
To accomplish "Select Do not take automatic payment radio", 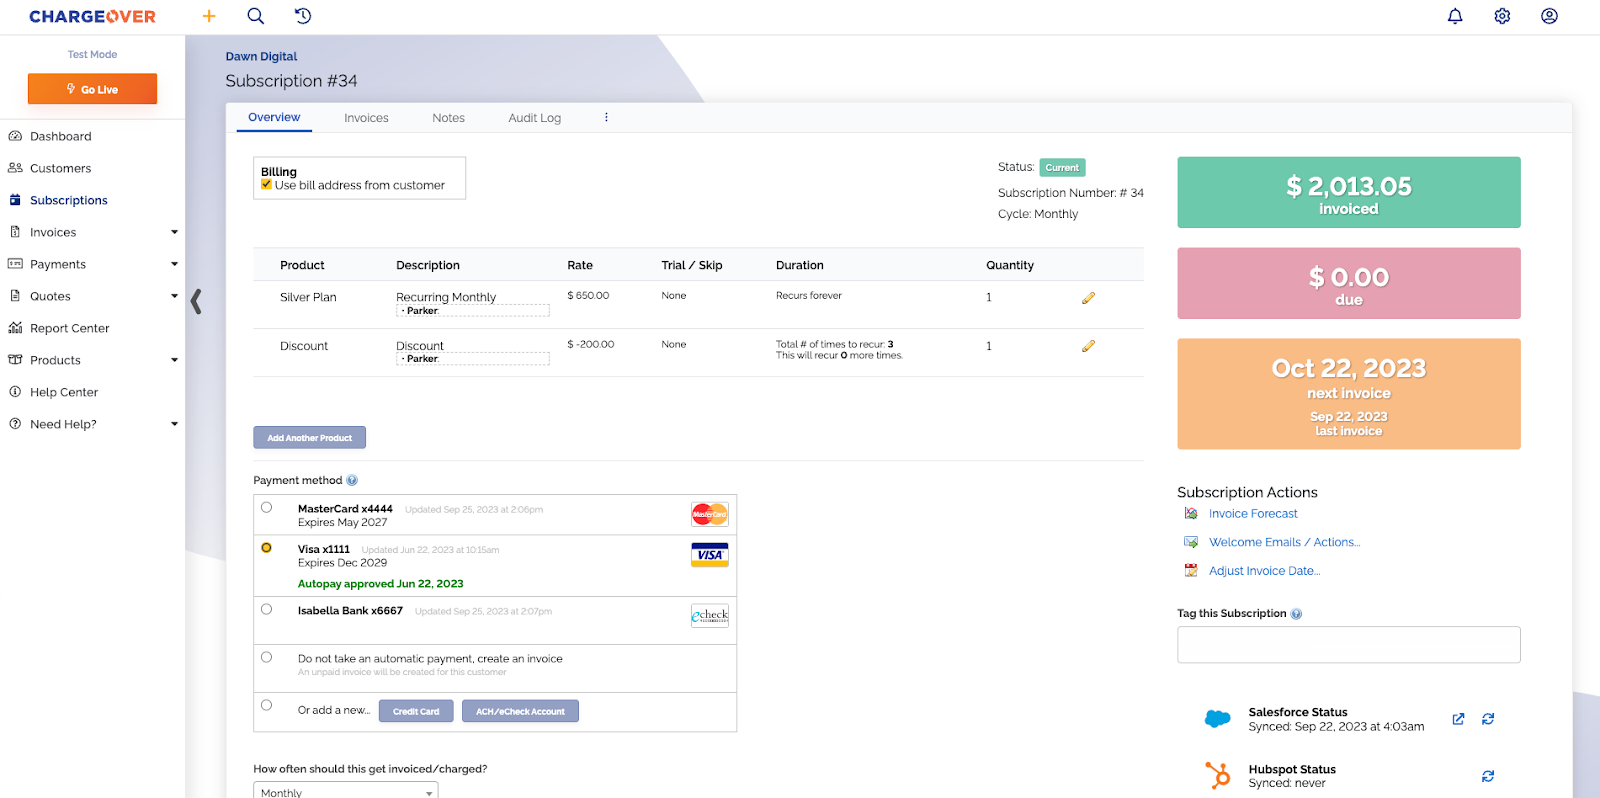I will tap(266, 657).
